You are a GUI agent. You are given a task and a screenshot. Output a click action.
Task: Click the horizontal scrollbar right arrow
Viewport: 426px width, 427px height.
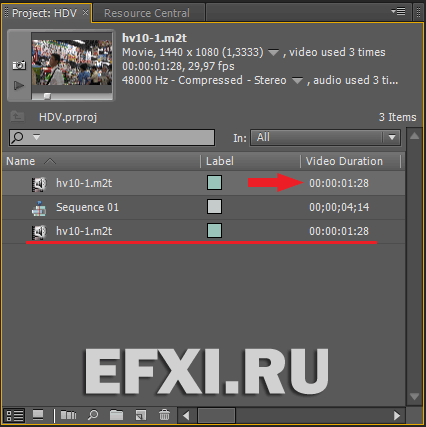point(397,416)
